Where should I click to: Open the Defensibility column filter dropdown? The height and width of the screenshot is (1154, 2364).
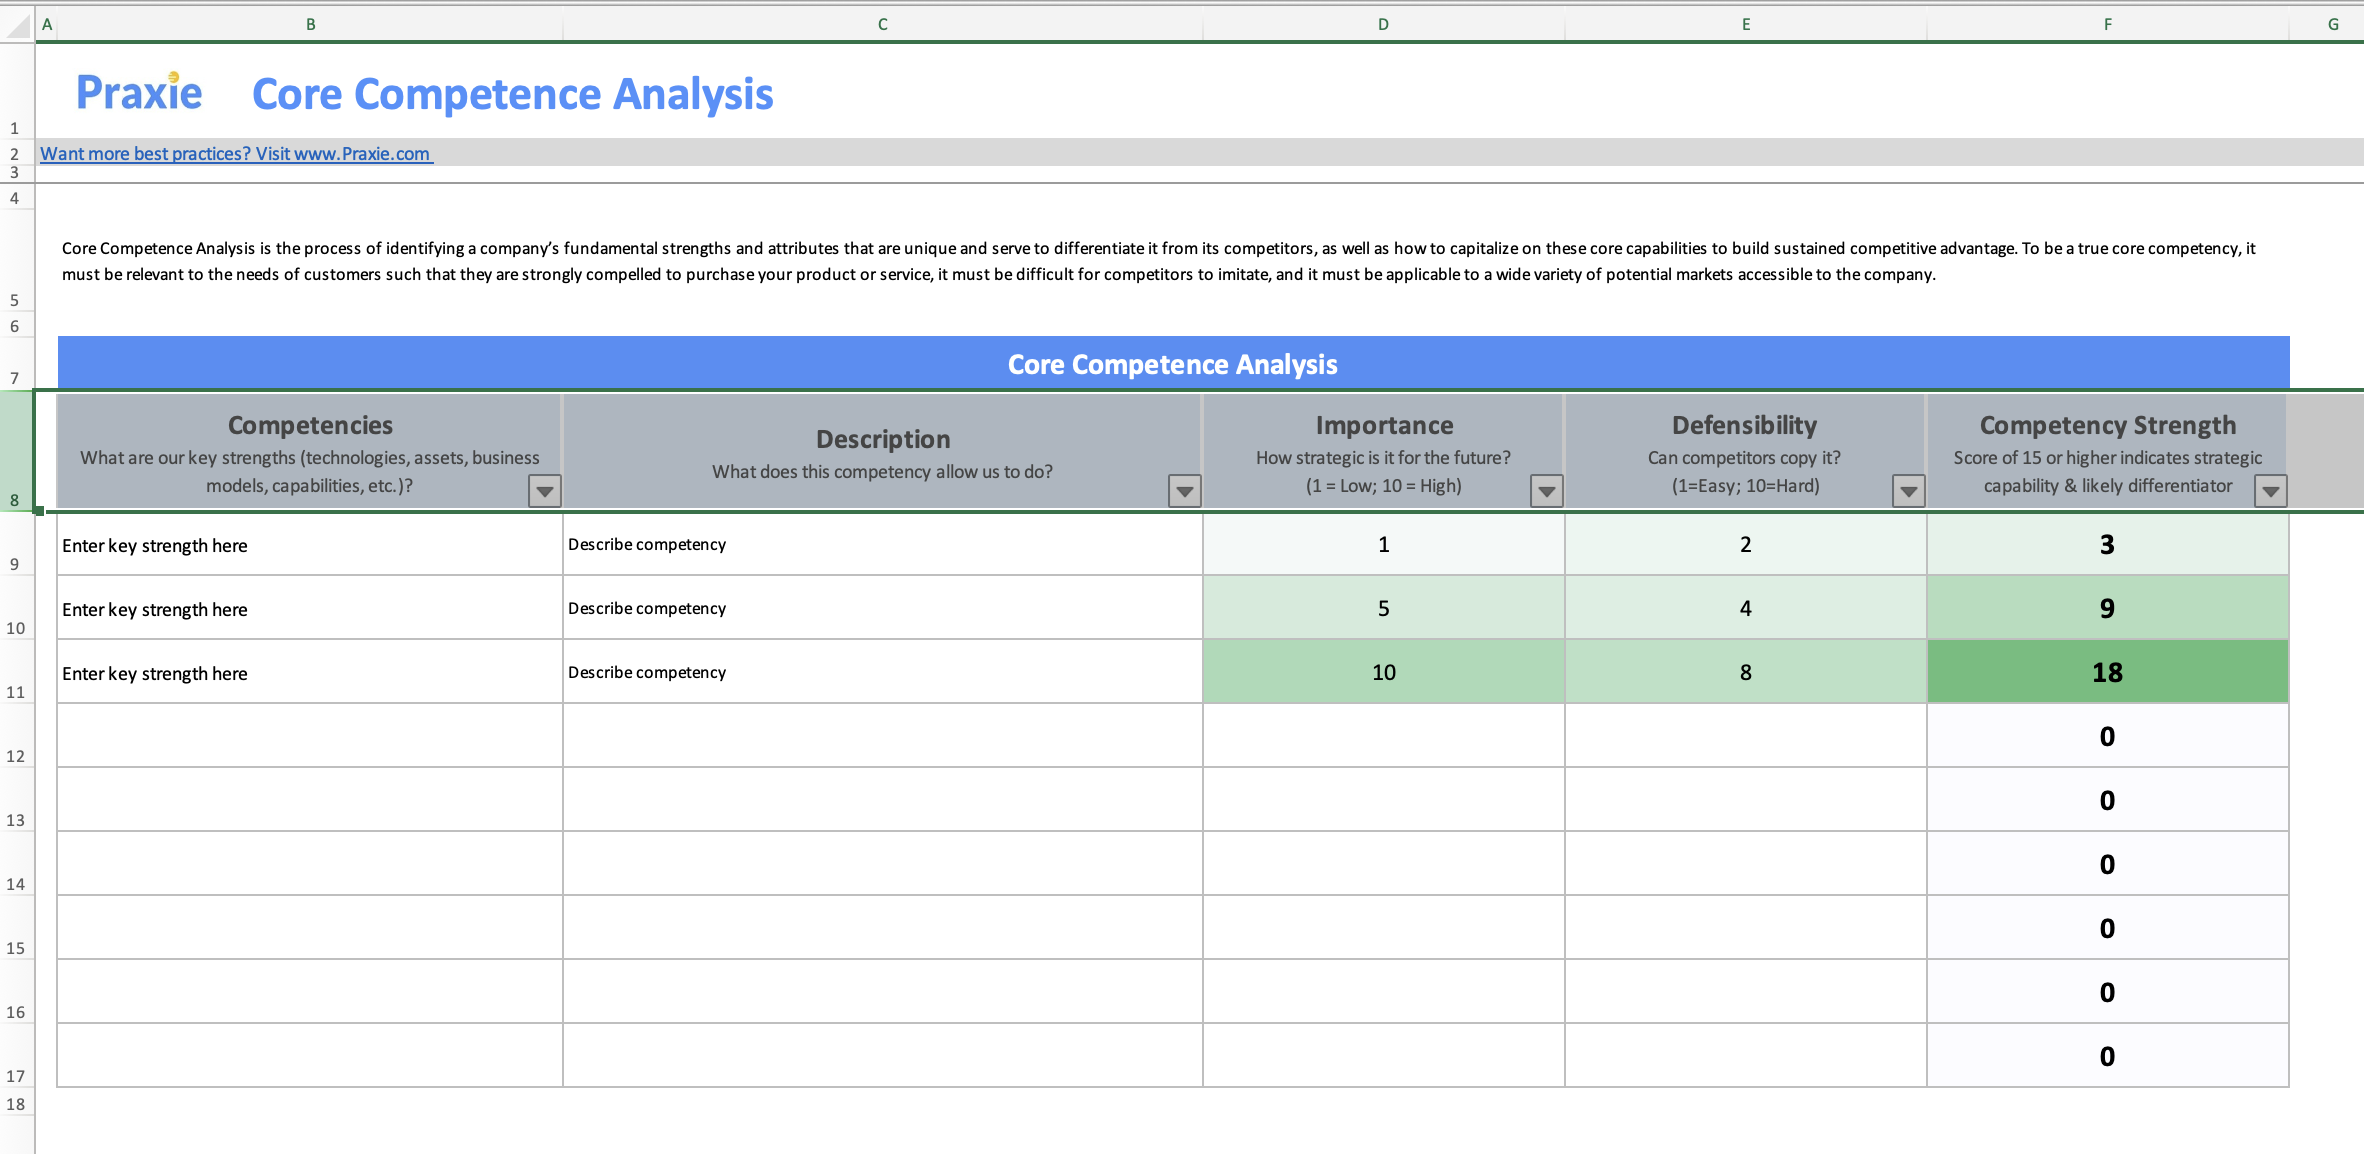[x=1908, y=491]
